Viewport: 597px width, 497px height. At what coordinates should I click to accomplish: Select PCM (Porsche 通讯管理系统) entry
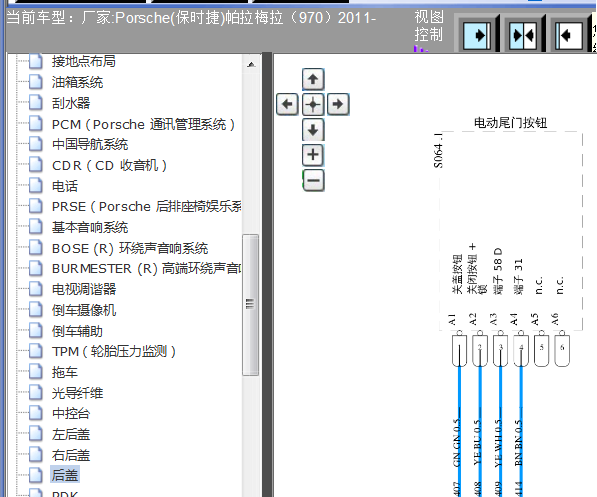(x=143, y=124)
